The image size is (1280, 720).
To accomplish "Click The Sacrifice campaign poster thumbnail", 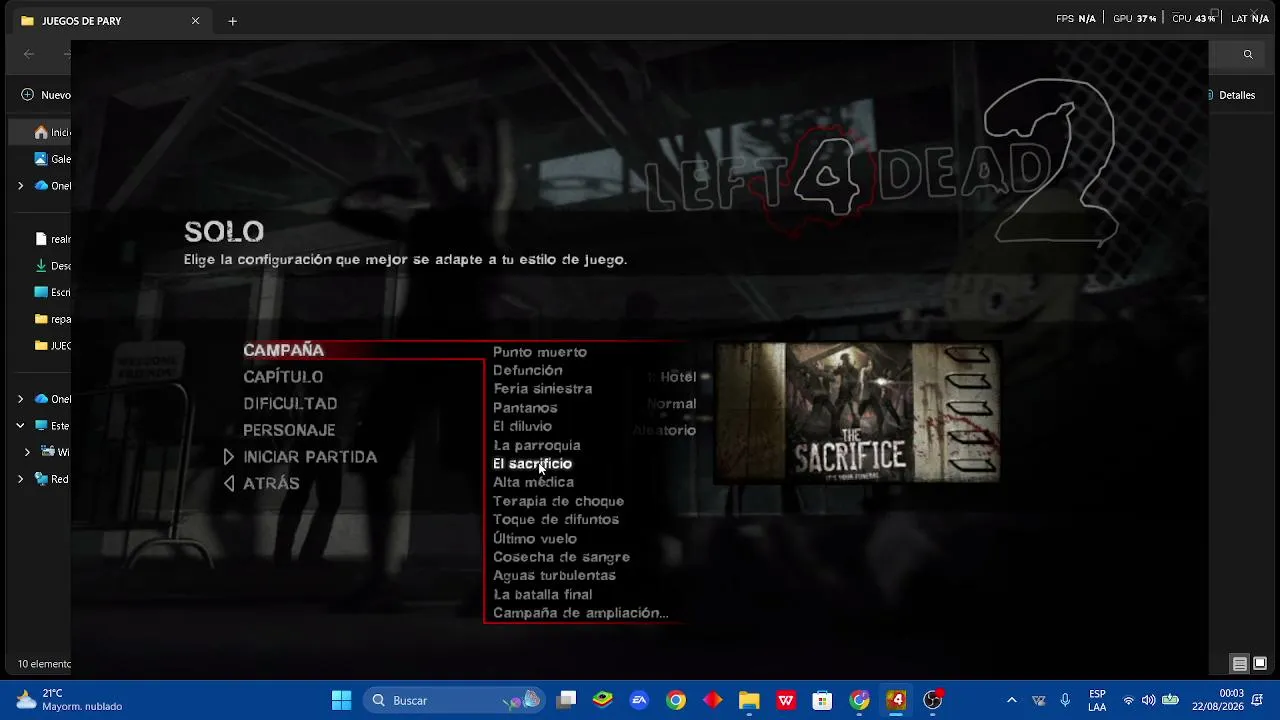I will point(858,412).
